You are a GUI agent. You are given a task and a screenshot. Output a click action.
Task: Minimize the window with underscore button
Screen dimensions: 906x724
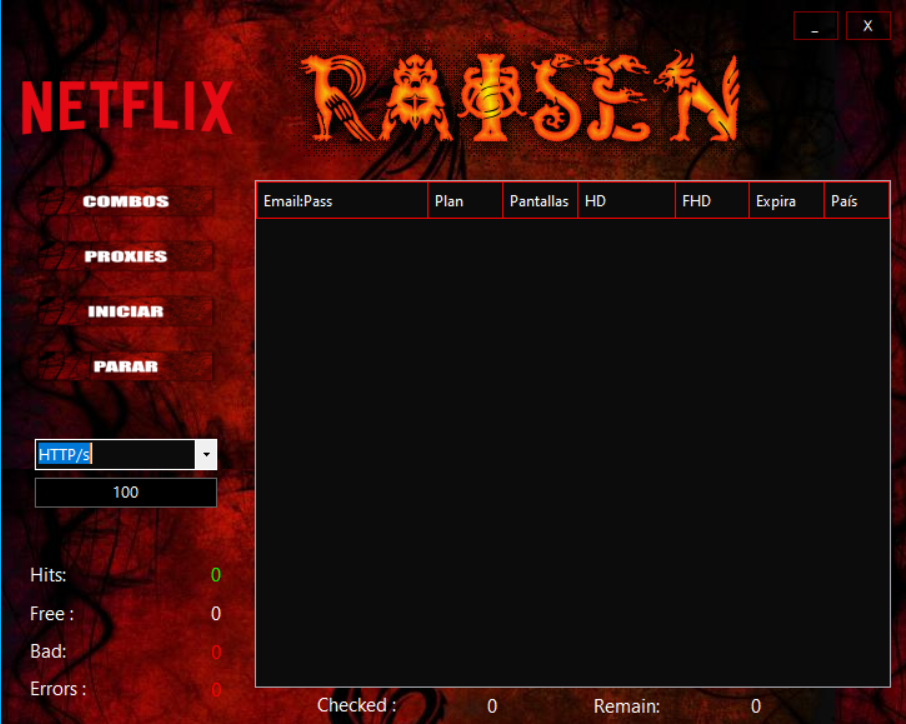click(816, 26)
